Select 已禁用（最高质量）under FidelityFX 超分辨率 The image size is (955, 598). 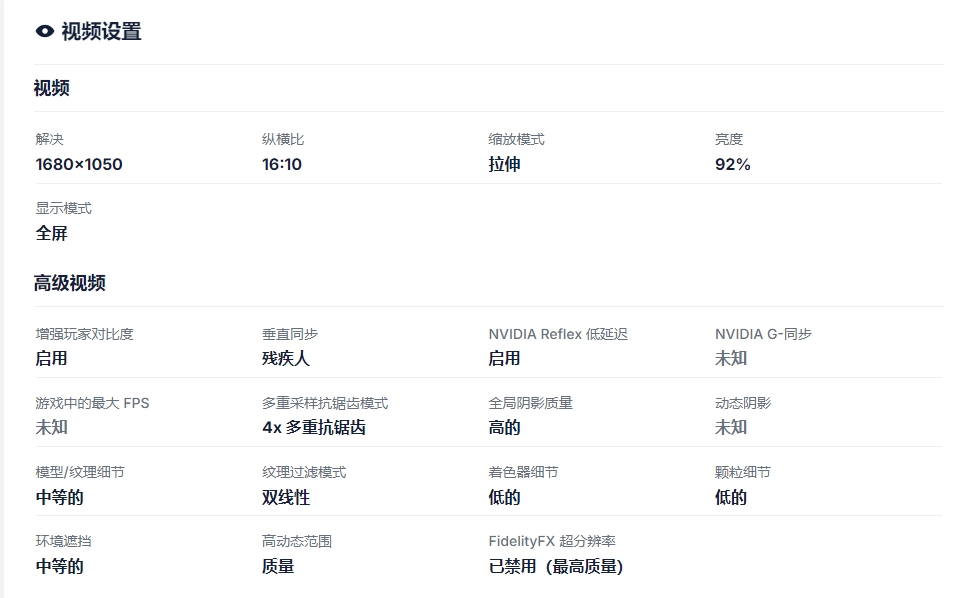(x=556, y=566)
